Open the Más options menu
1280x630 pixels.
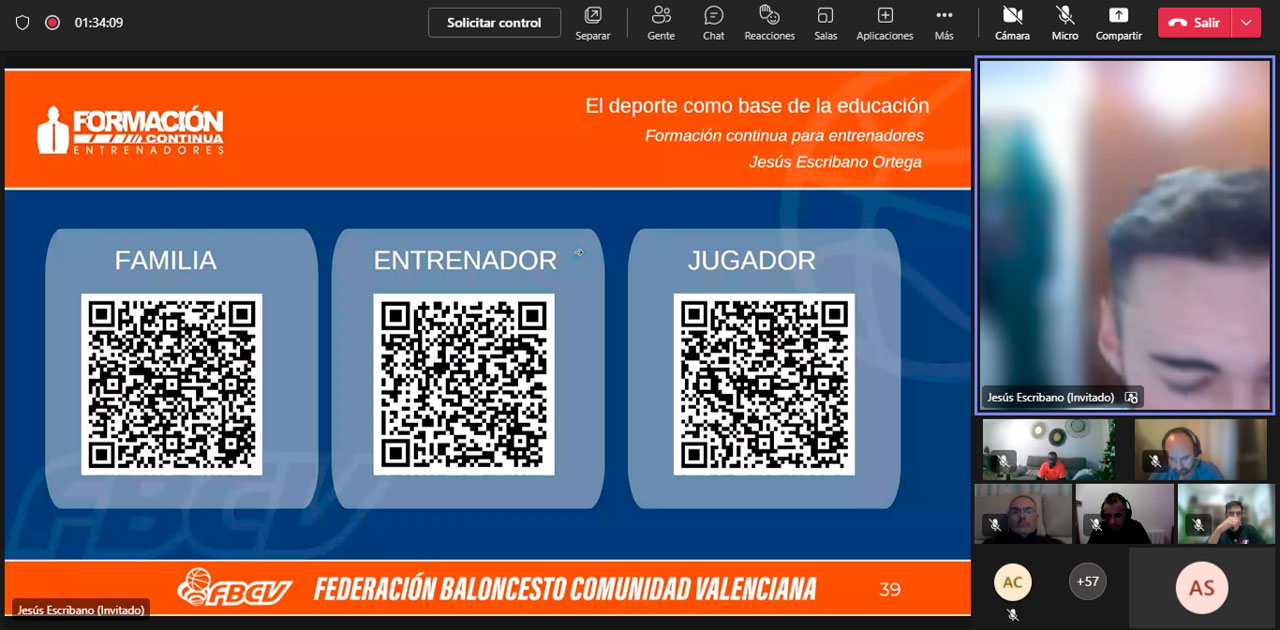tap(944, 23)
